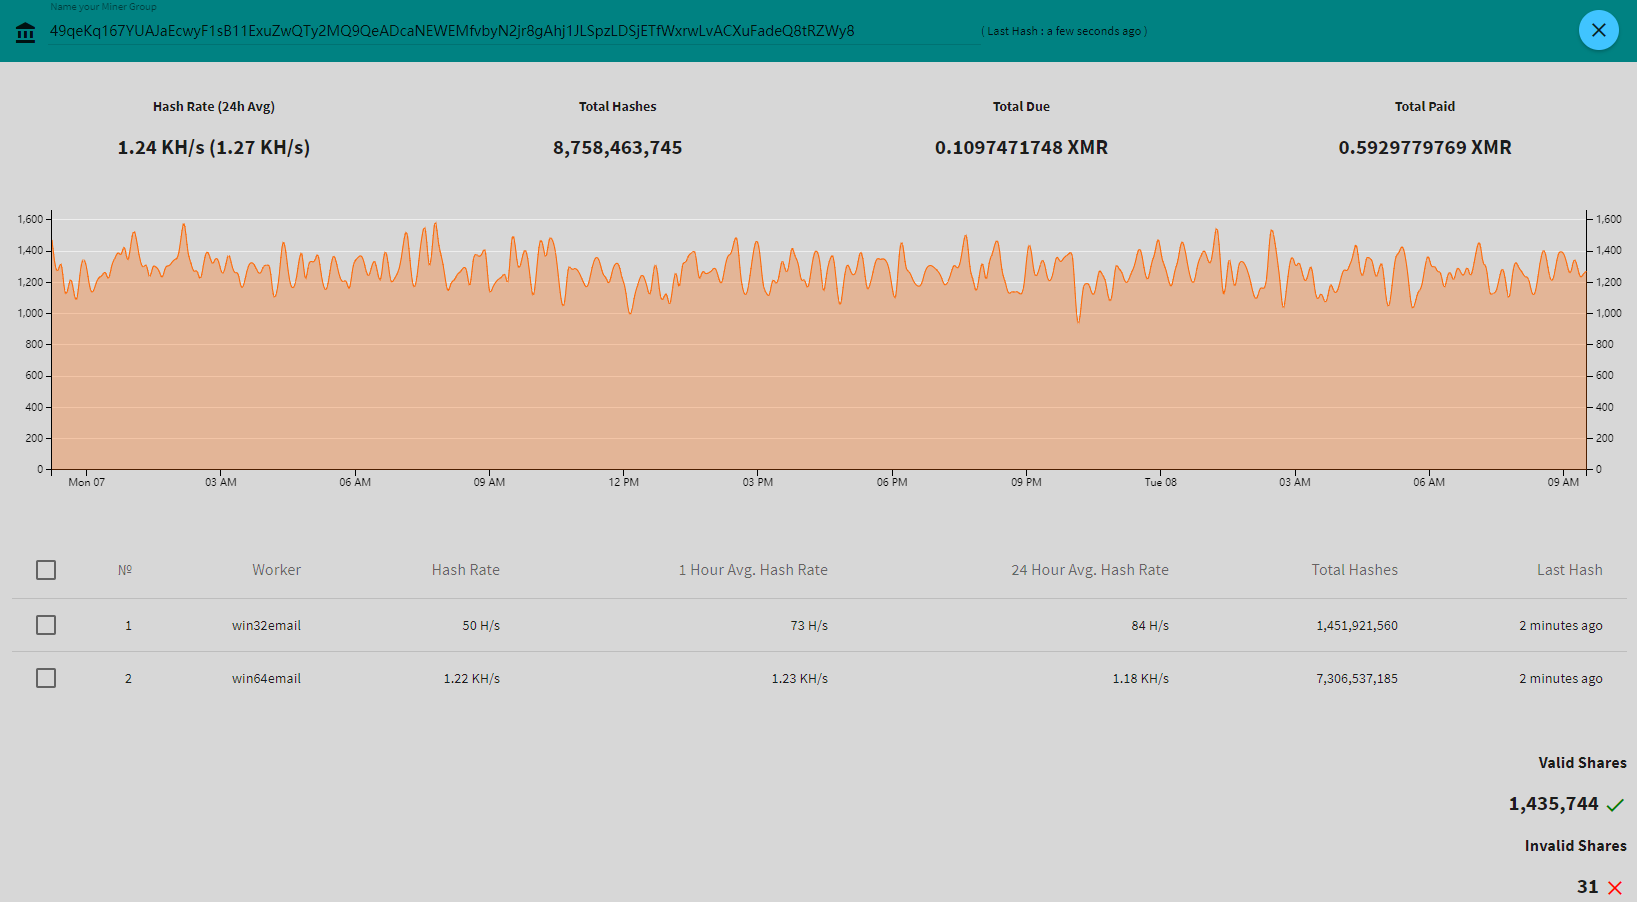Check the win64email worker checkbox
The height and width of the screenshot is (902, 1637).
click(x=46, y=678)
